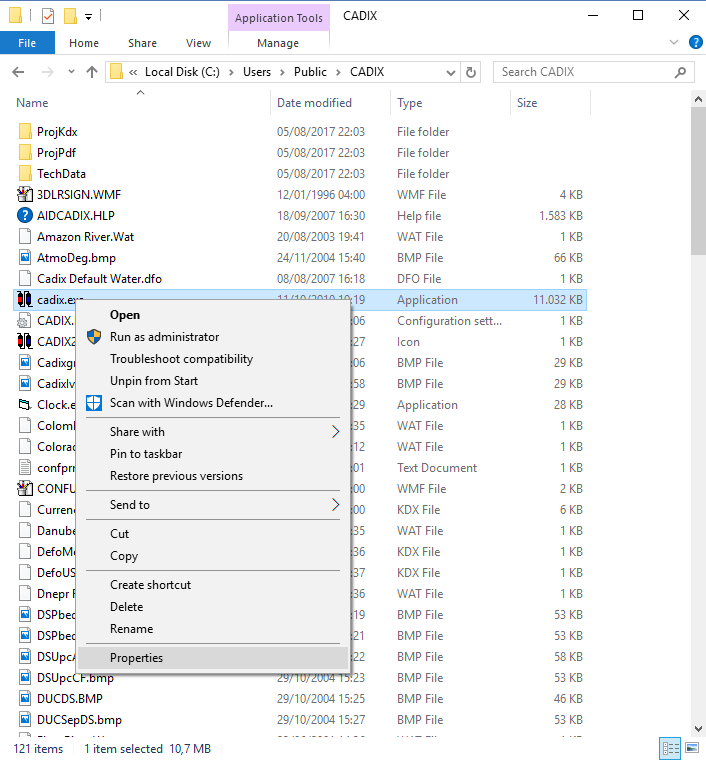
Task: Click the Clock application file icon
Action: 25,405
